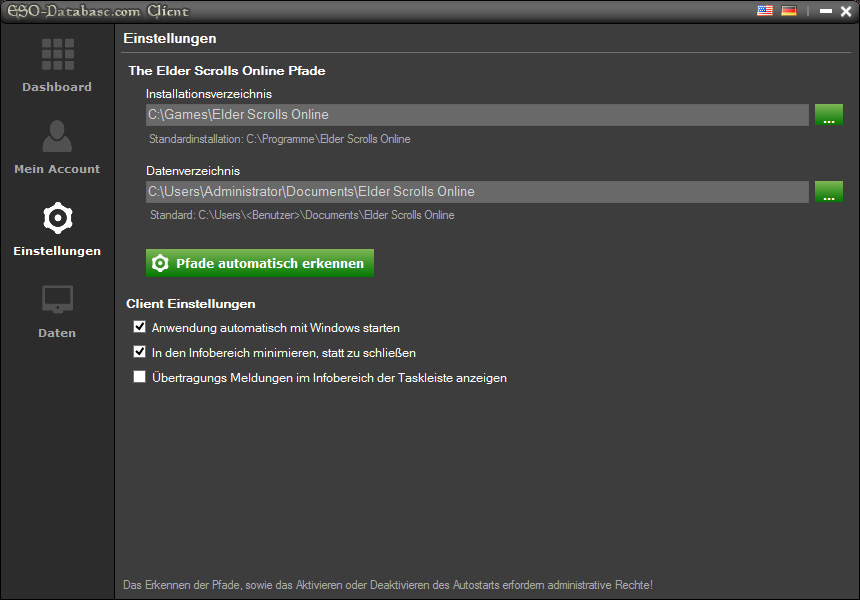Open the Daten monitor icon
860x600 pixels.
click(58, 299)
